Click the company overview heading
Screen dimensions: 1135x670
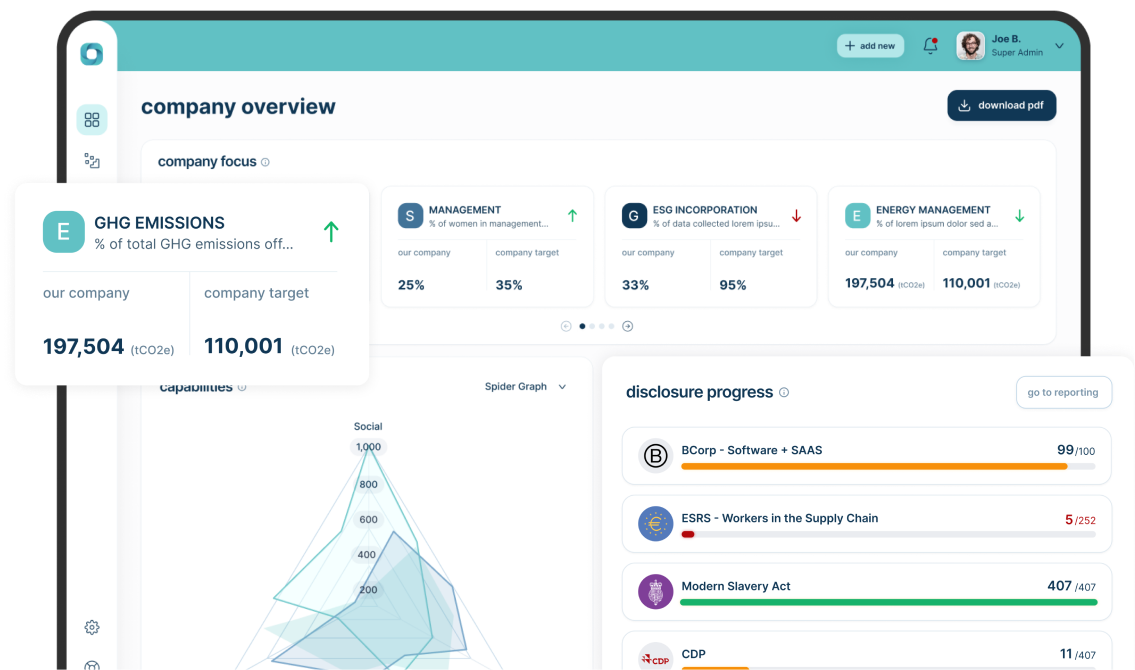[238, 106]
